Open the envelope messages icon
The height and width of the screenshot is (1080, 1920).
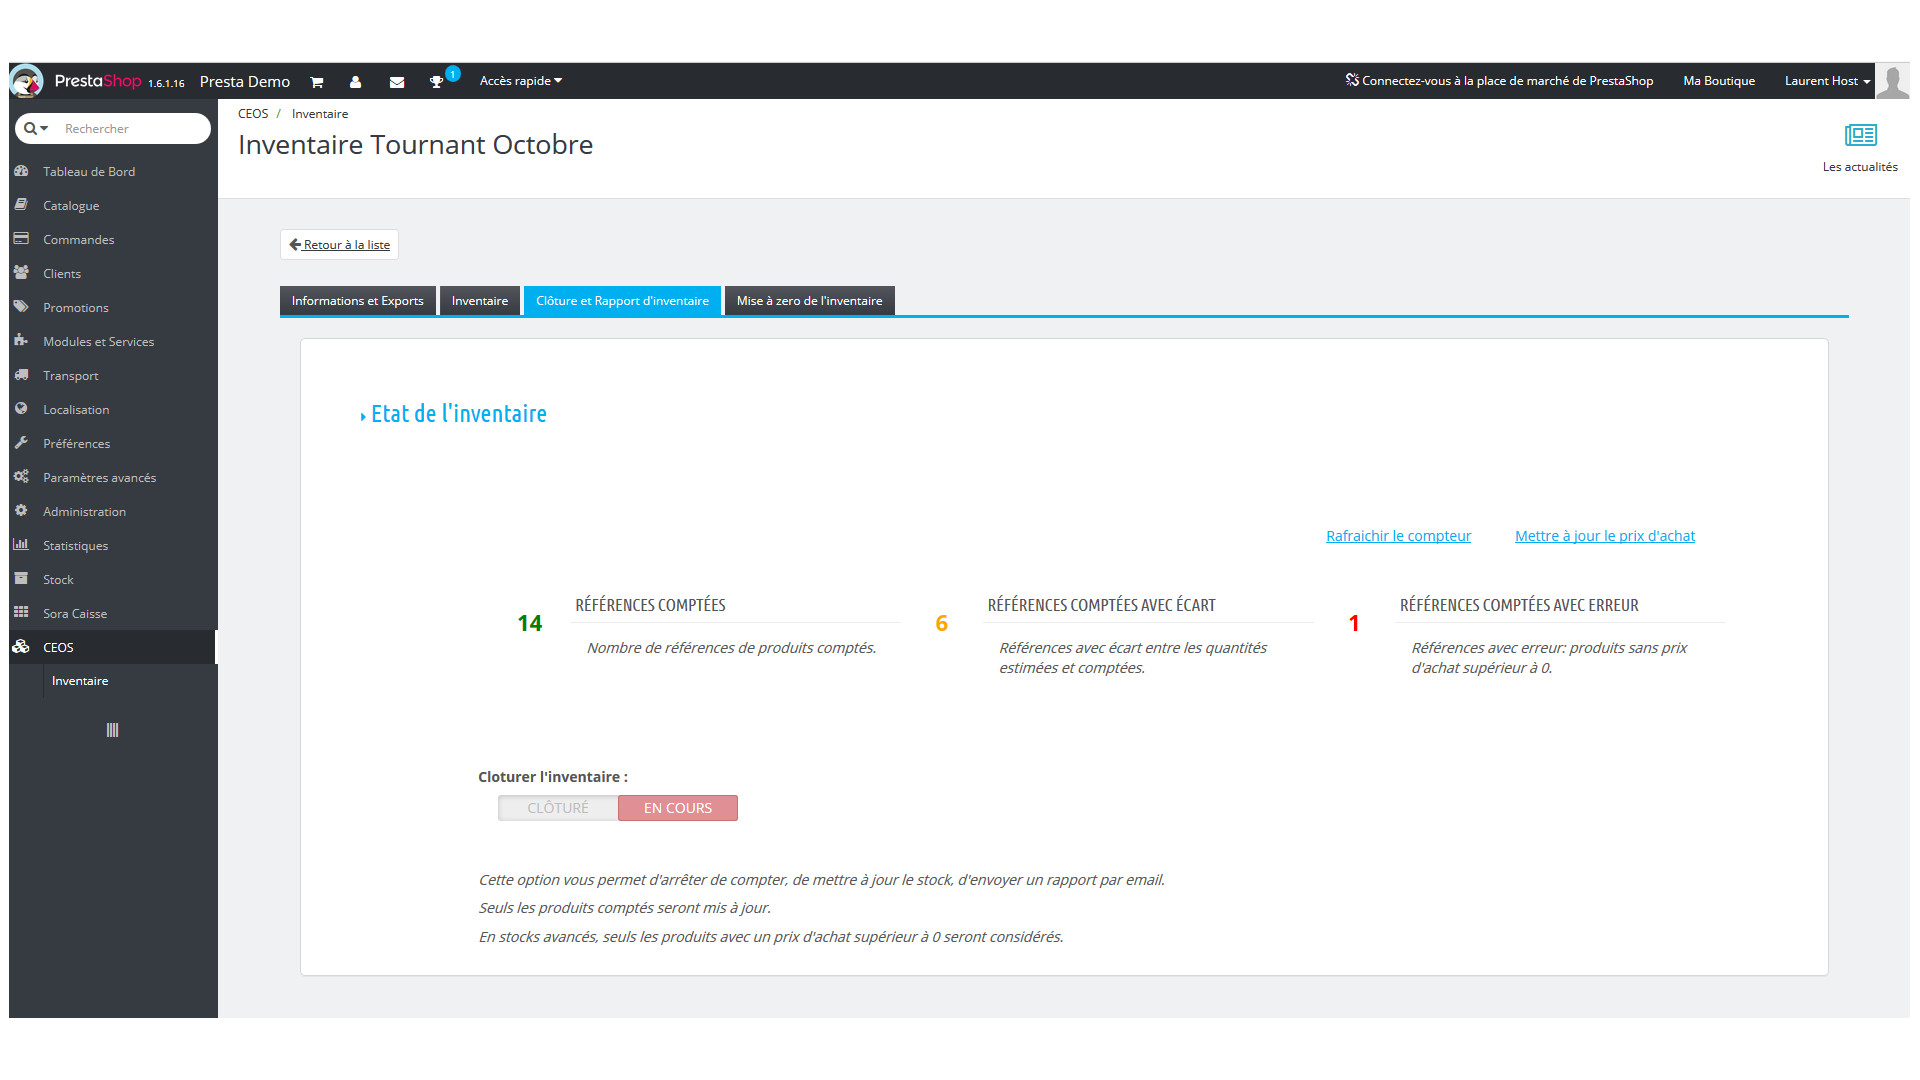point(397,82)
